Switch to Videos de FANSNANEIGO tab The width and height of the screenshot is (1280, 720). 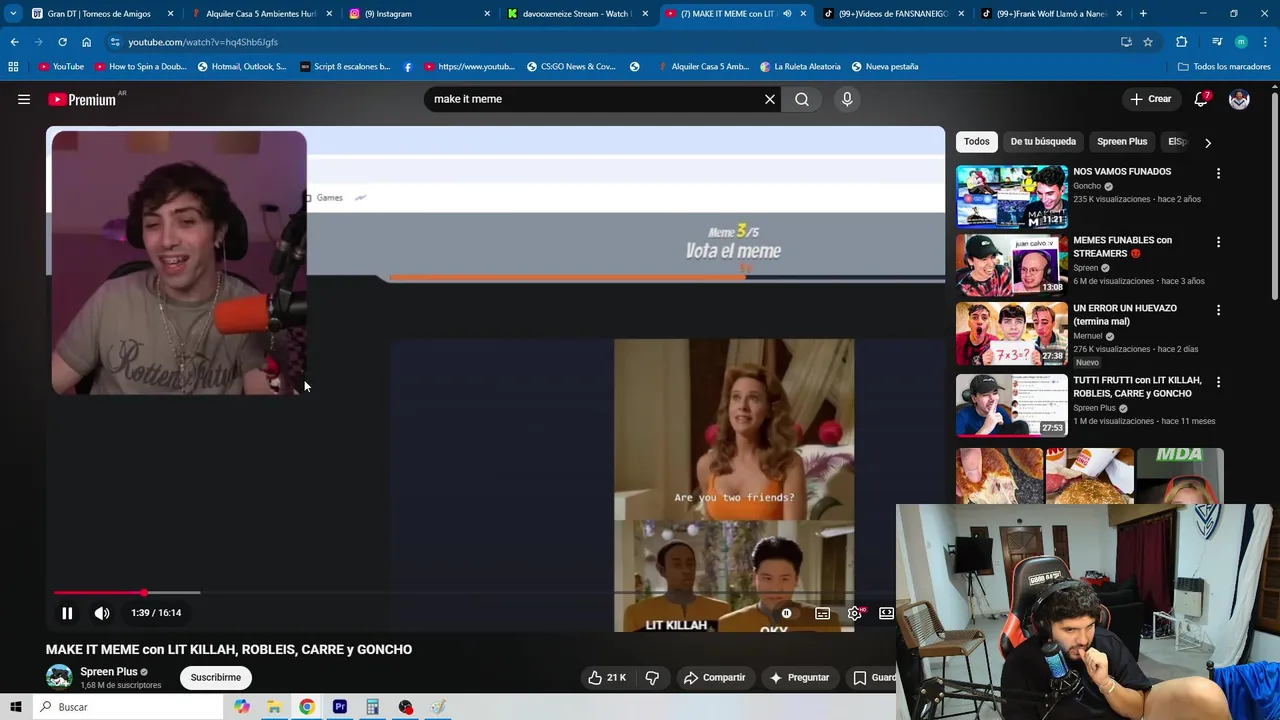(893, 14)
